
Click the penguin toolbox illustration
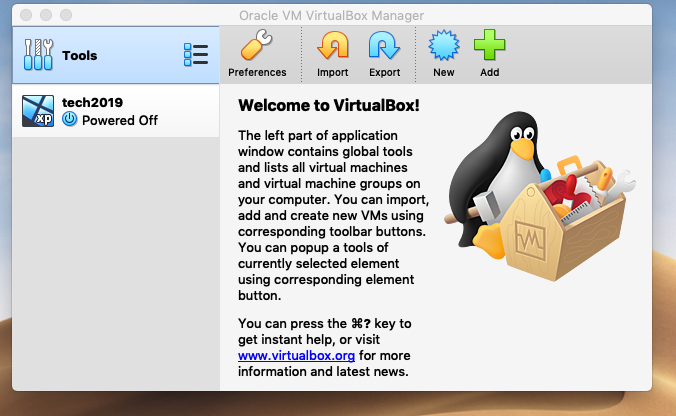coord(539,196)
